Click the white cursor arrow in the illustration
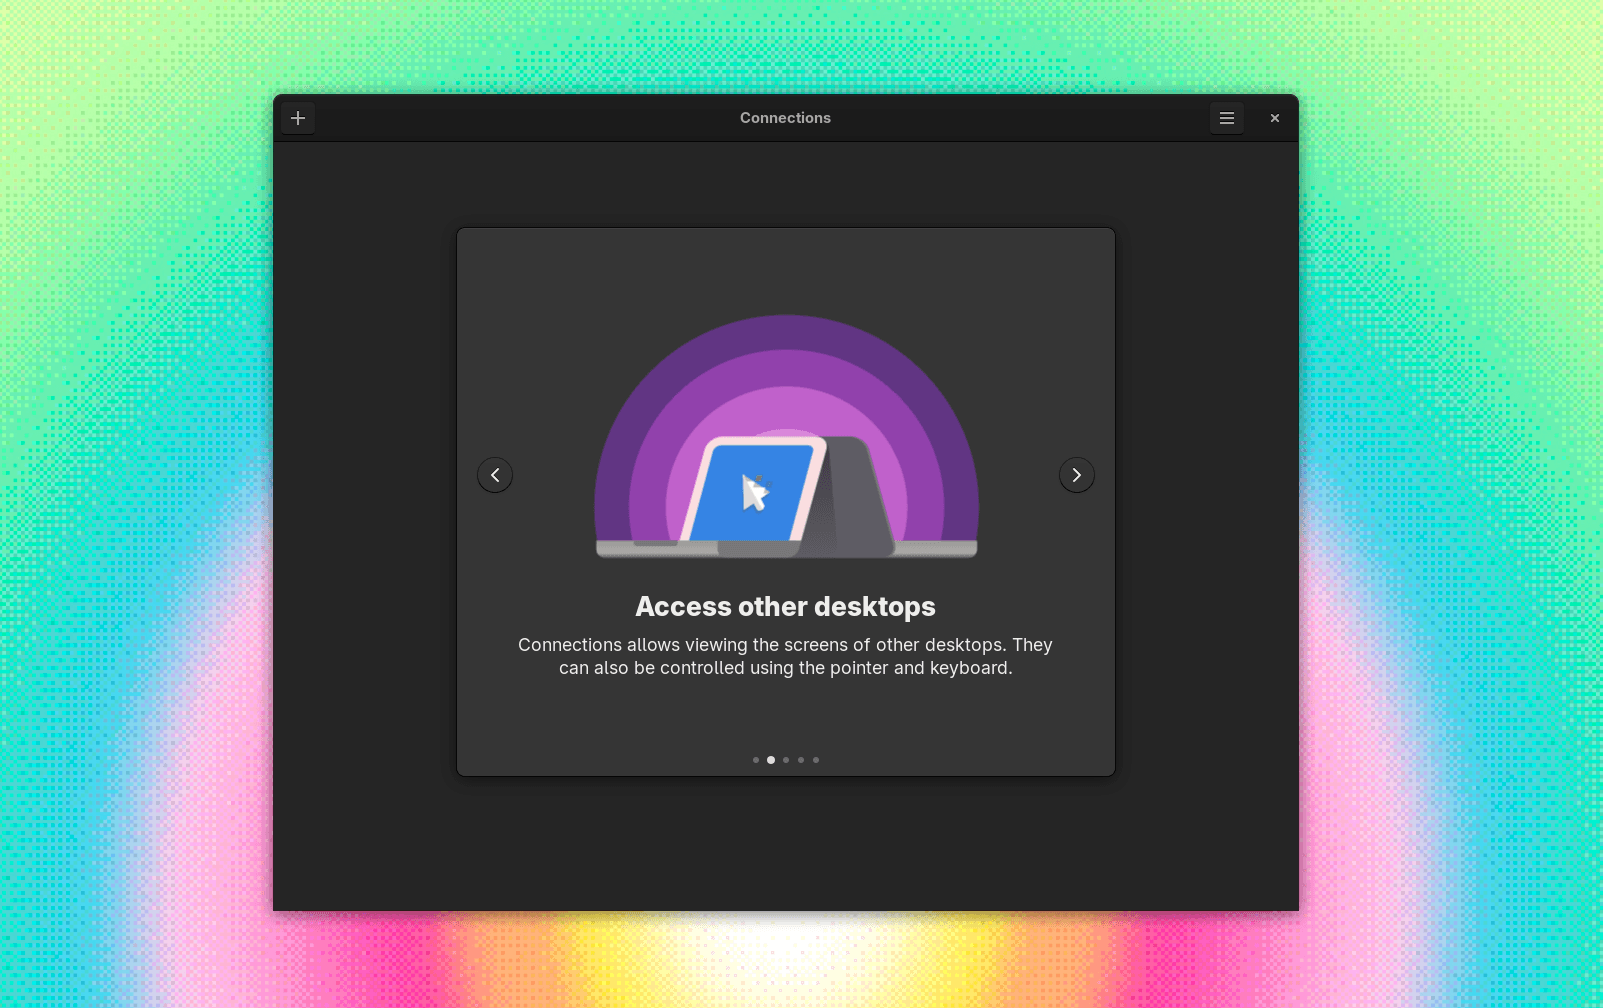 (754, 493)
